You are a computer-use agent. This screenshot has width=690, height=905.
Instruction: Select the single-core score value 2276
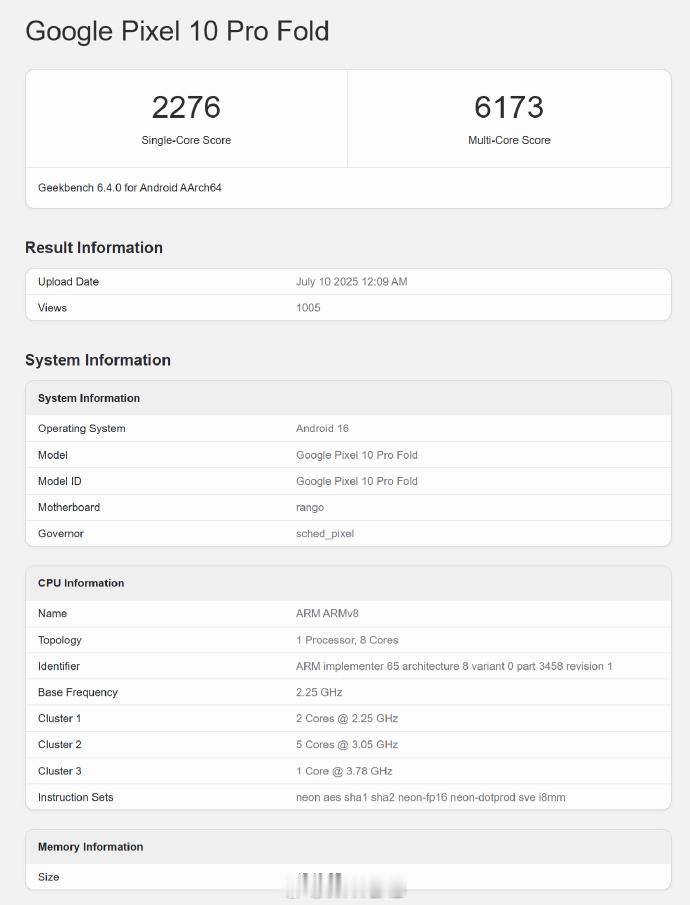click(x=186, y=107)
